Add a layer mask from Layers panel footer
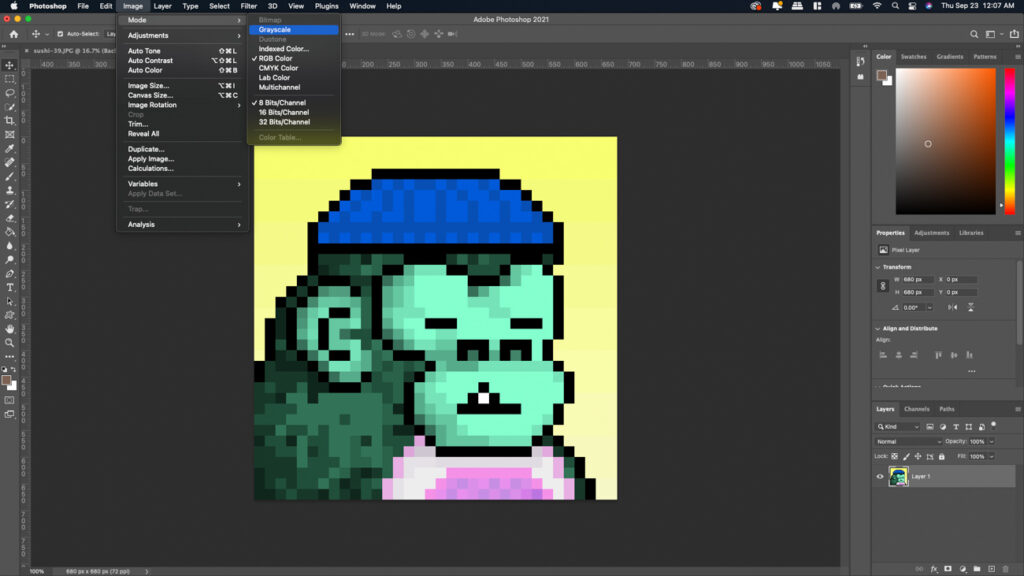The height and width of the screenshot is (576, 1024). 948,569
